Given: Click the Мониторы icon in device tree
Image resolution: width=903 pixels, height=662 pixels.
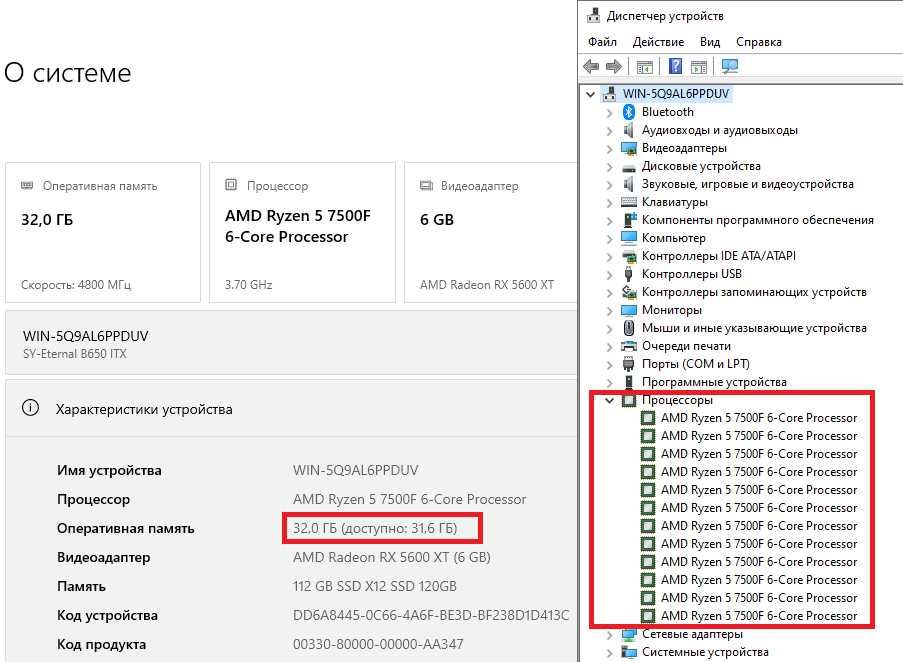Looking at the screenshot, I should pyautogui.click(x=629, y=310).
